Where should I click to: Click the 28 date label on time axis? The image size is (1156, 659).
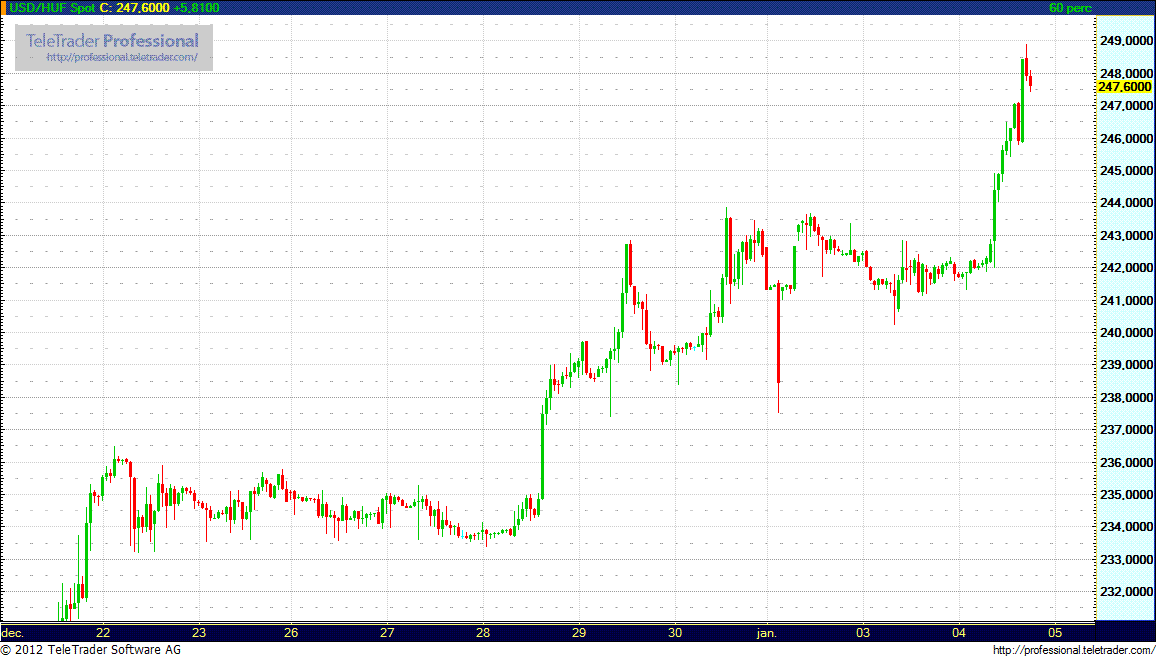pos(483,632)
